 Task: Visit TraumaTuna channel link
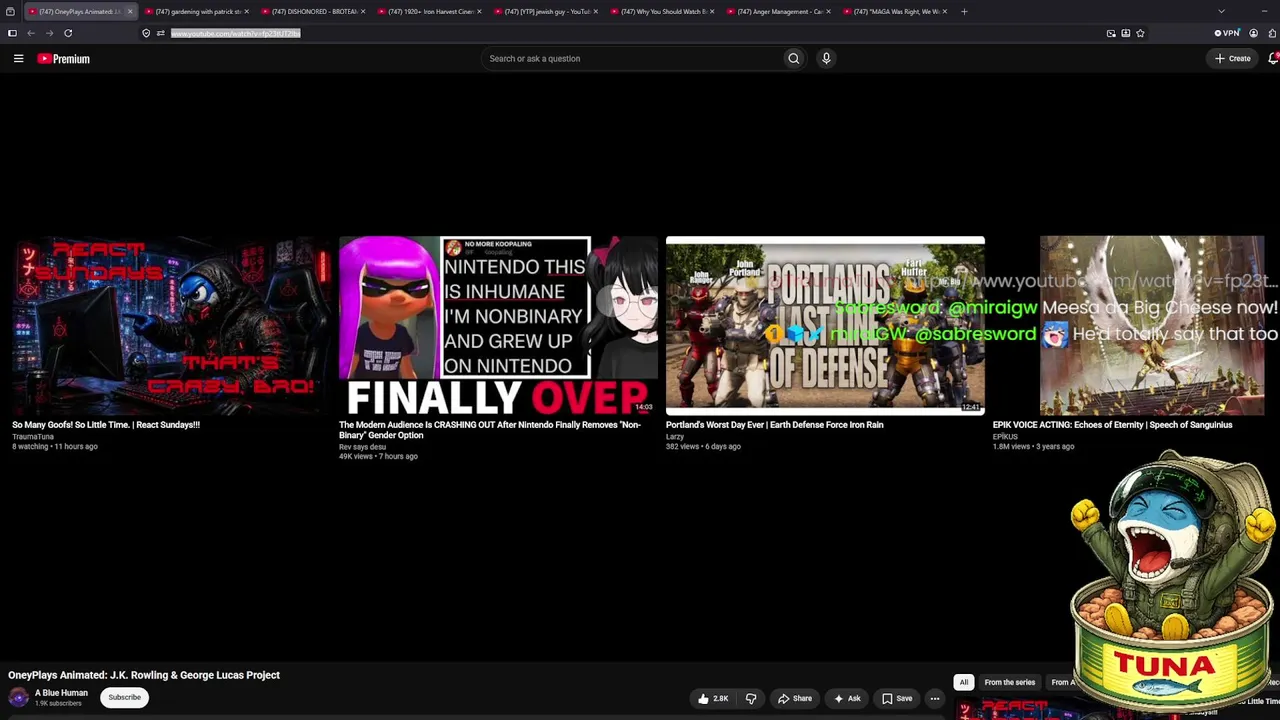pyautogui.click(x=33, y=437)
